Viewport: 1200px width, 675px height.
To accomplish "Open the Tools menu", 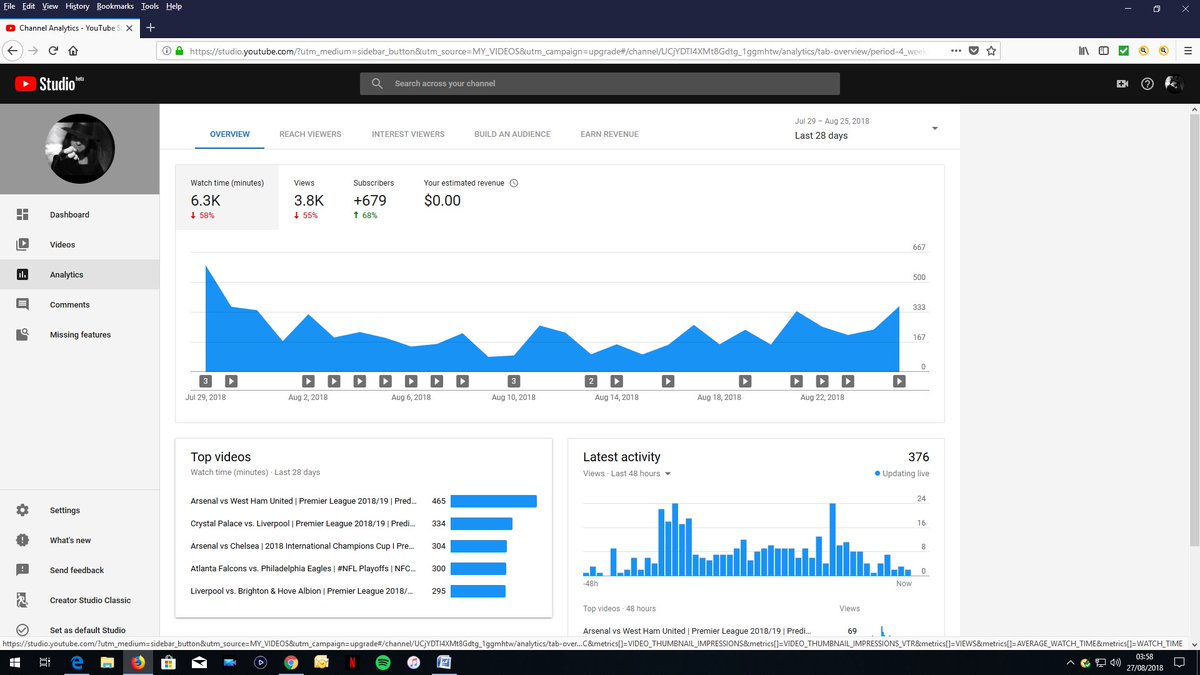I will pyautogui.click(x=150, y=6).
